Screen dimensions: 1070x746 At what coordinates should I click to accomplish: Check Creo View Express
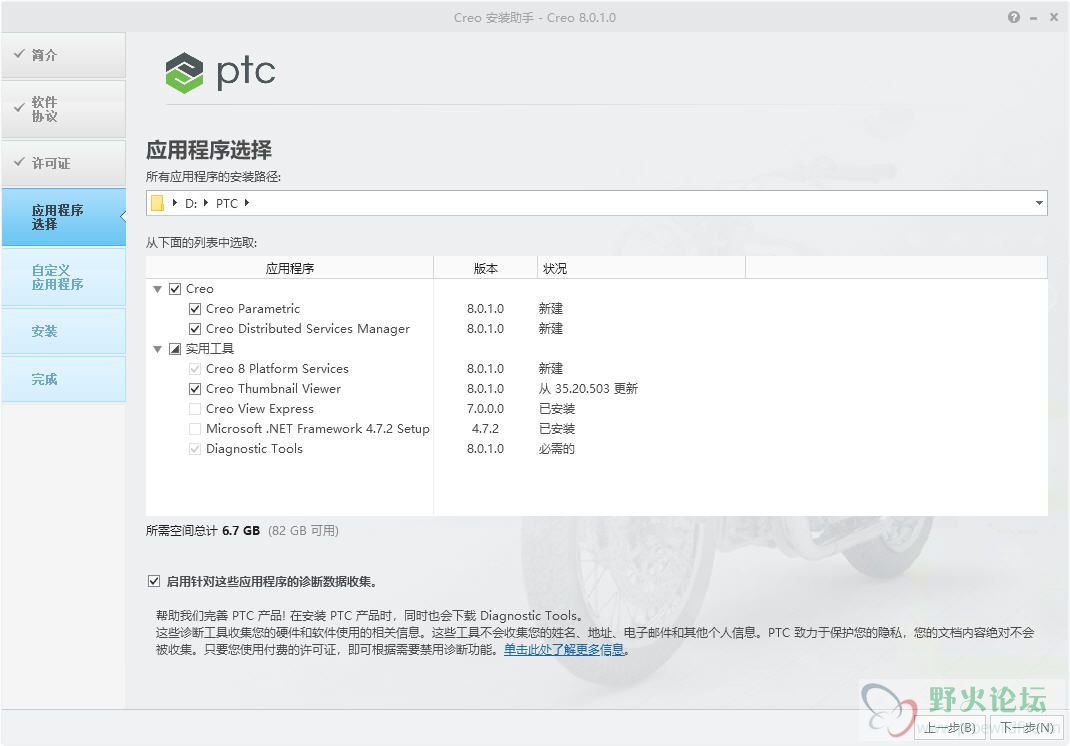(195, 409)
